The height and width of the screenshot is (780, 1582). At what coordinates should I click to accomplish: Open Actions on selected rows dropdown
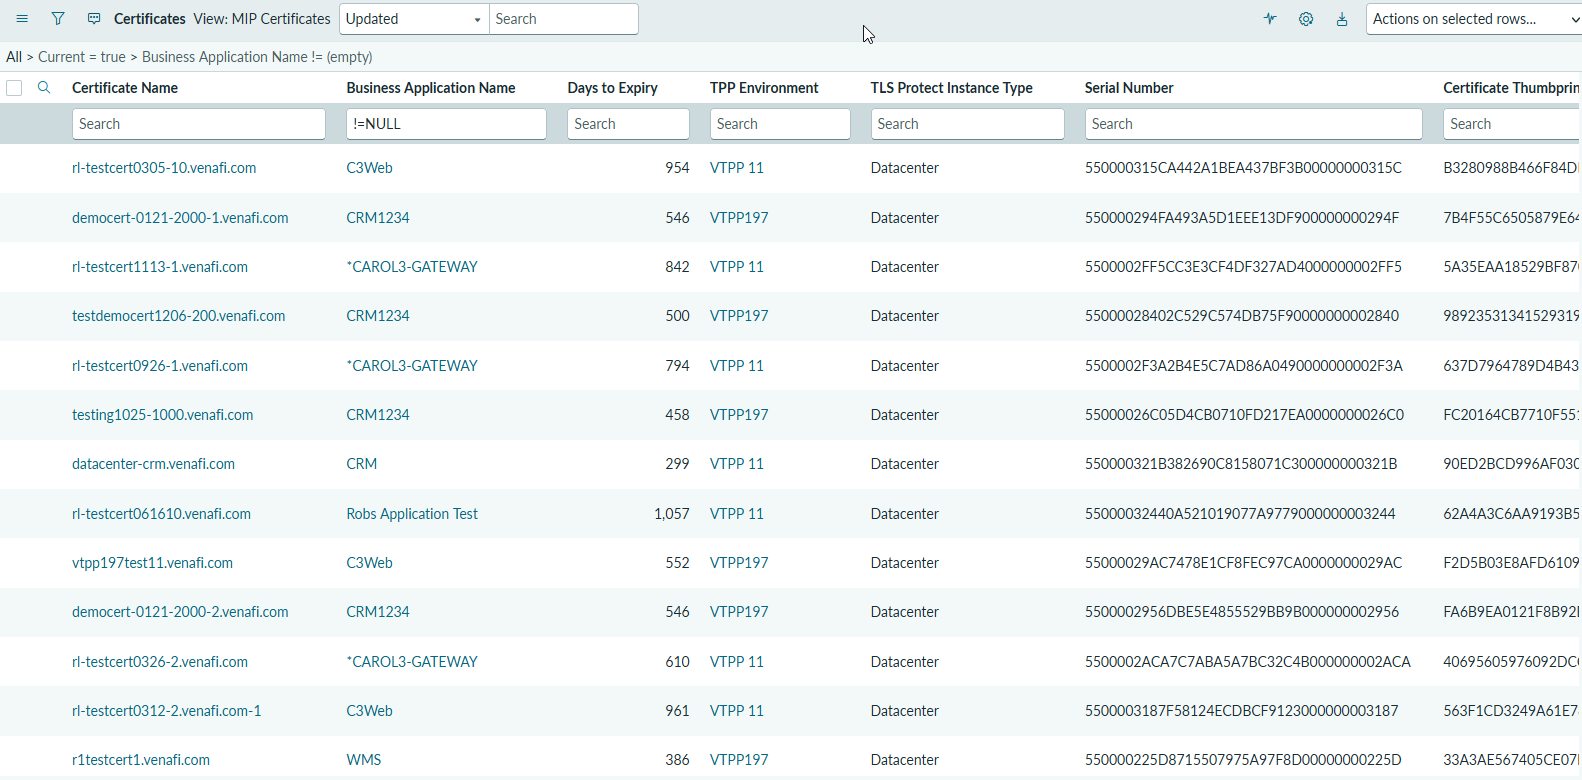click(1474, 19)
